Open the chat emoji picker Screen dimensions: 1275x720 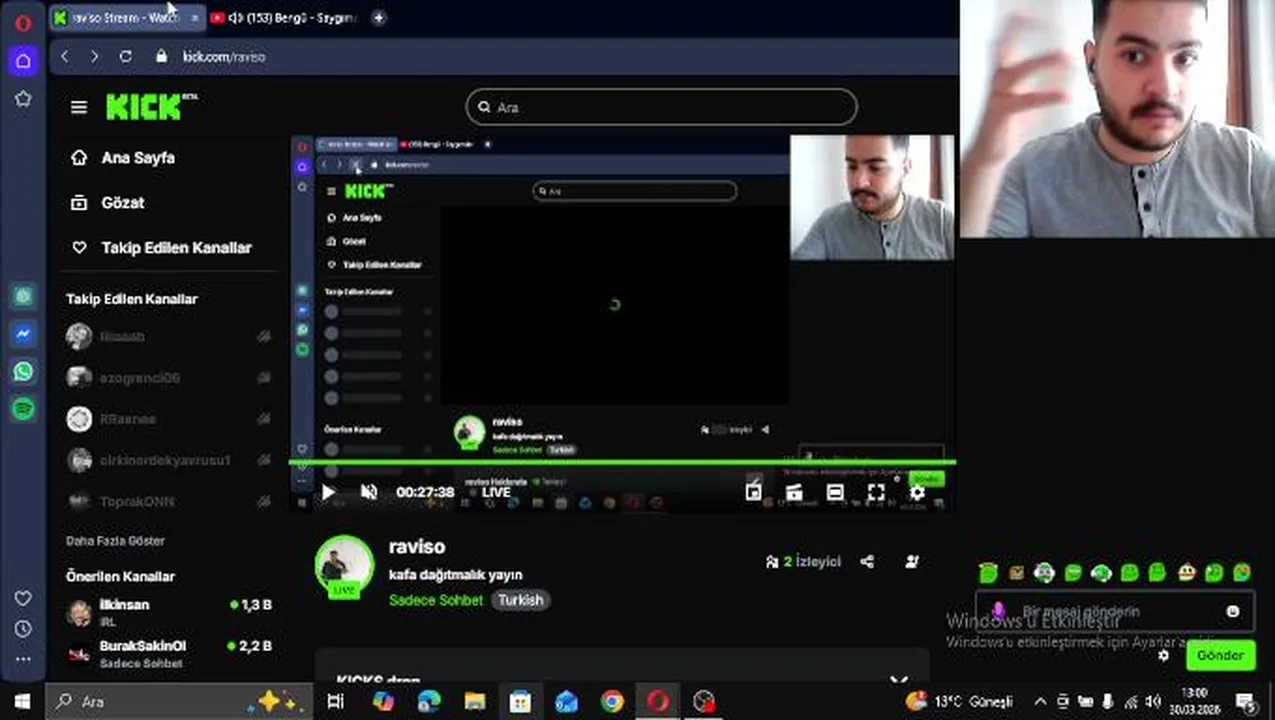pyautogui.click(x=1233, y=612)
